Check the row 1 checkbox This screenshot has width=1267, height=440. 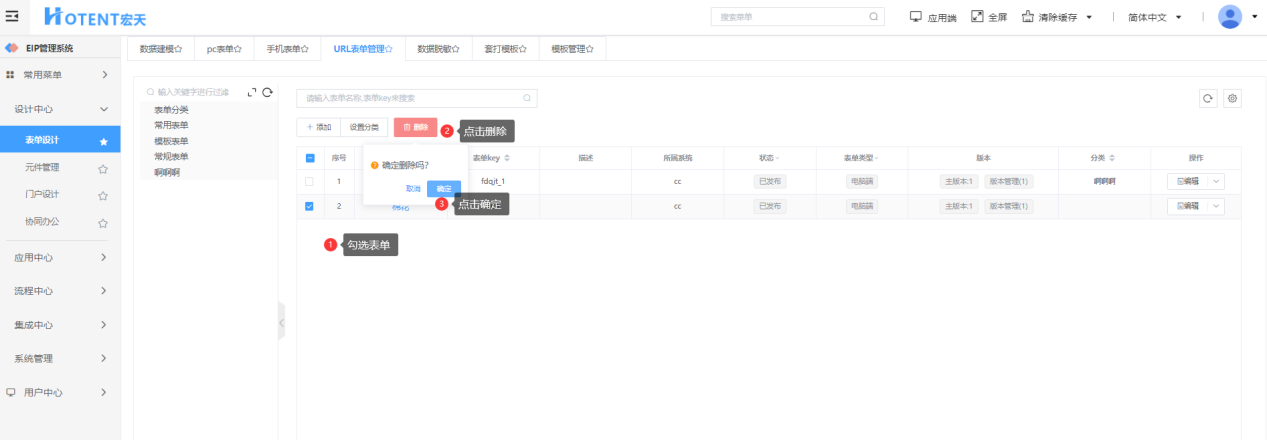[309, 181]
